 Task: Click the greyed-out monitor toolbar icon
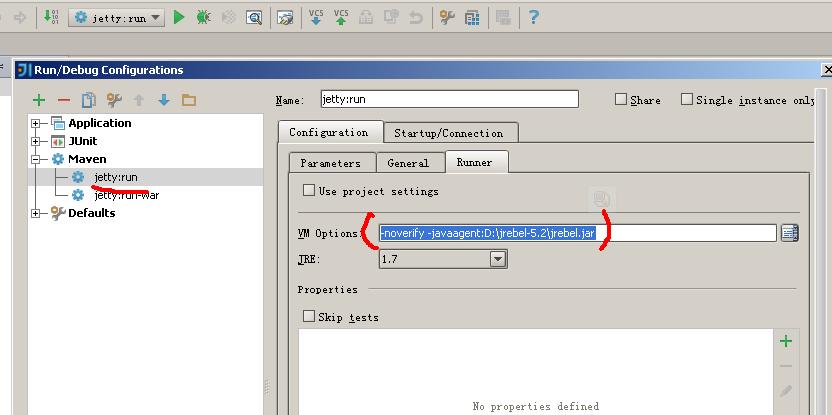coord(503,18)
